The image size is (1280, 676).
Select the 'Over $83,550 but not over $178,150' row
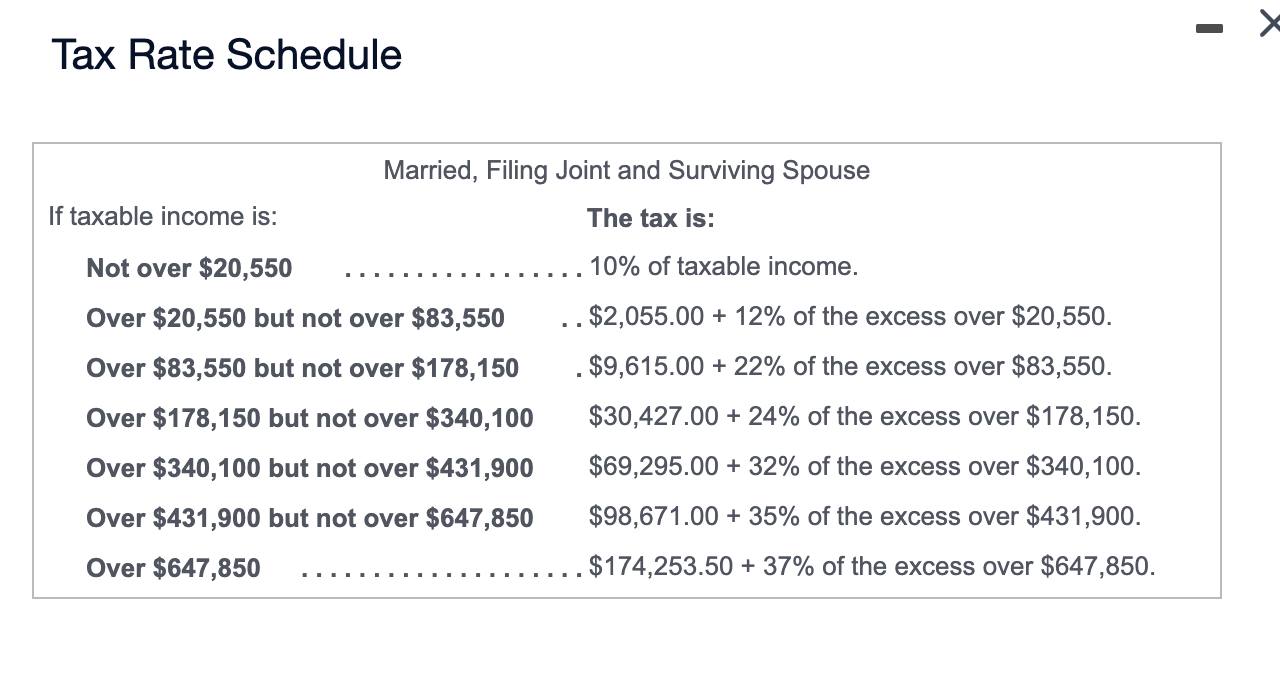click(302, 367)
